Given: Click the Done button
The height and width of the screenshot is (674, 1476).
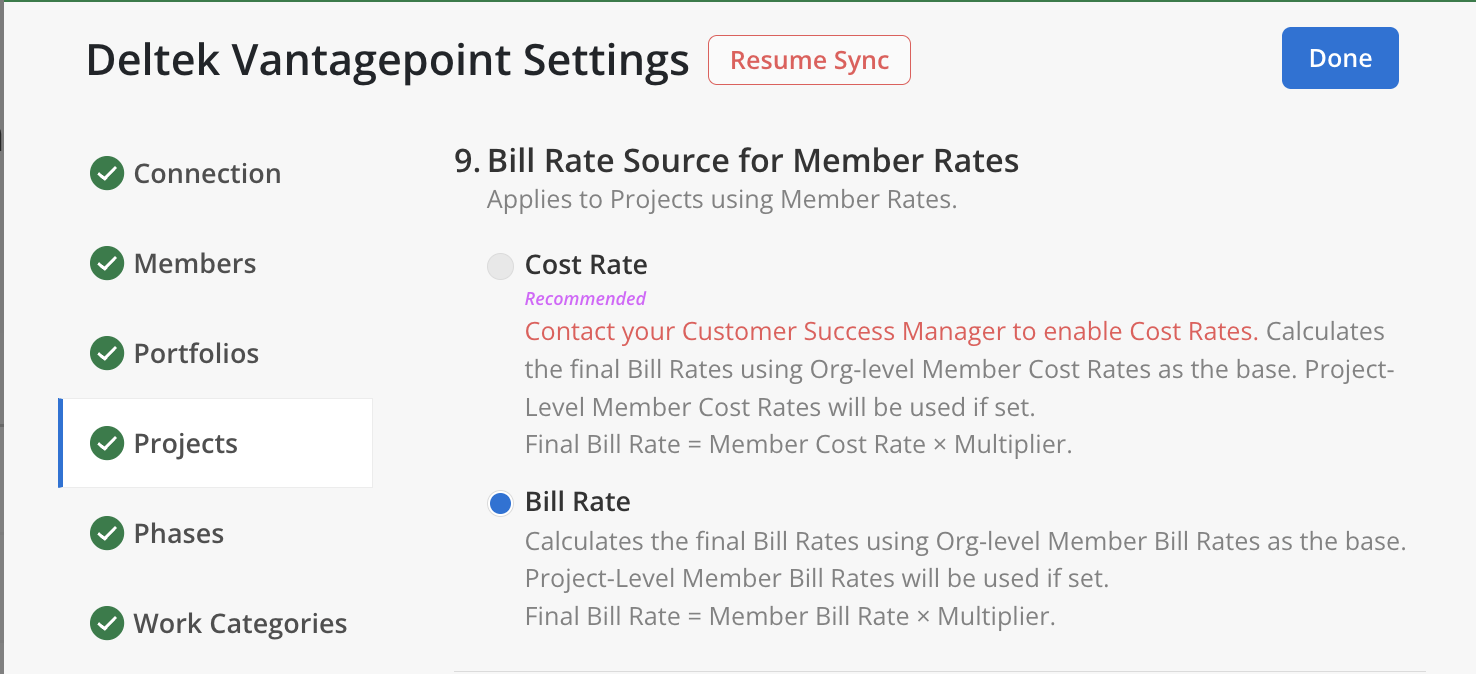Looking at the screenshot, I should tap(1340, 58).
